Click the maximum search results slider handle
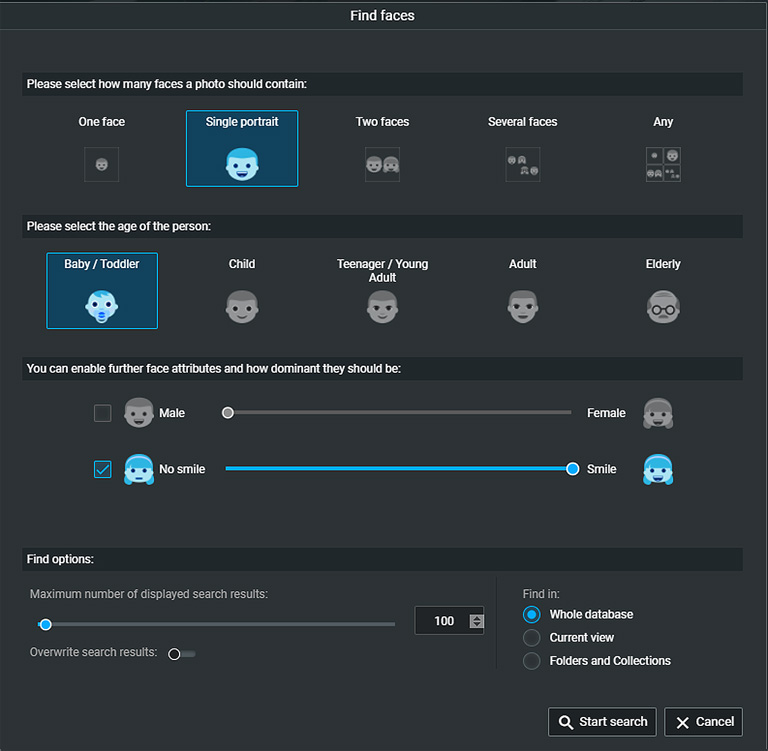The image size is (768, 751). point(46,625)
